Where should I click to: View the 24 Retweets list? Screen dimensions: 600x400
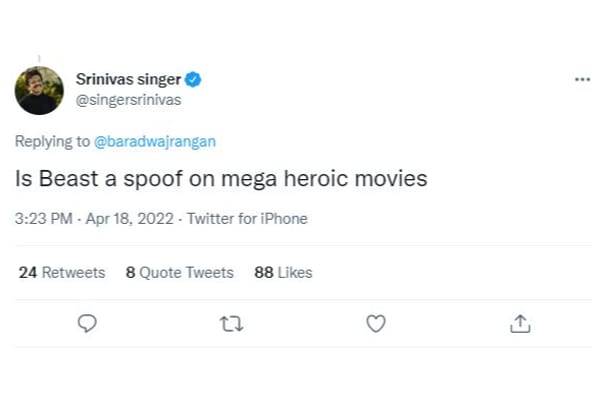click(x=62, y=272)
